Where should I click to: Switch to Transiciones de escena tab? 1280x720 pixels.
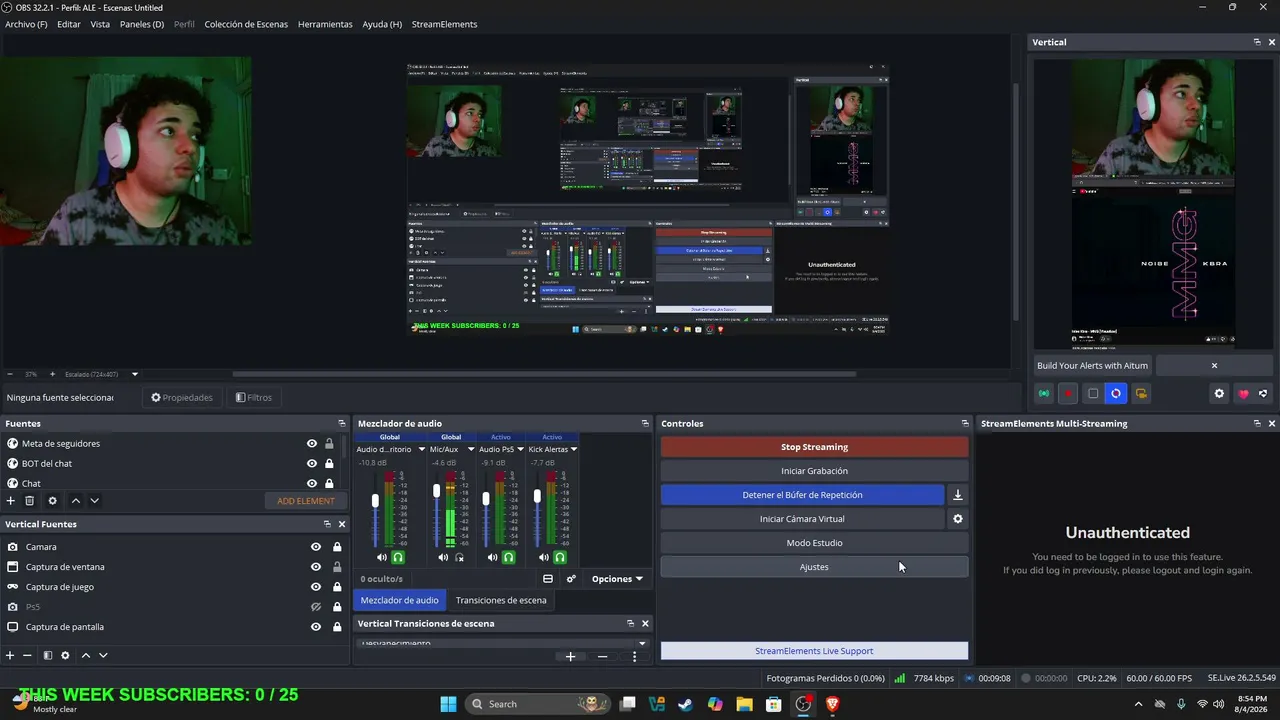501,600
